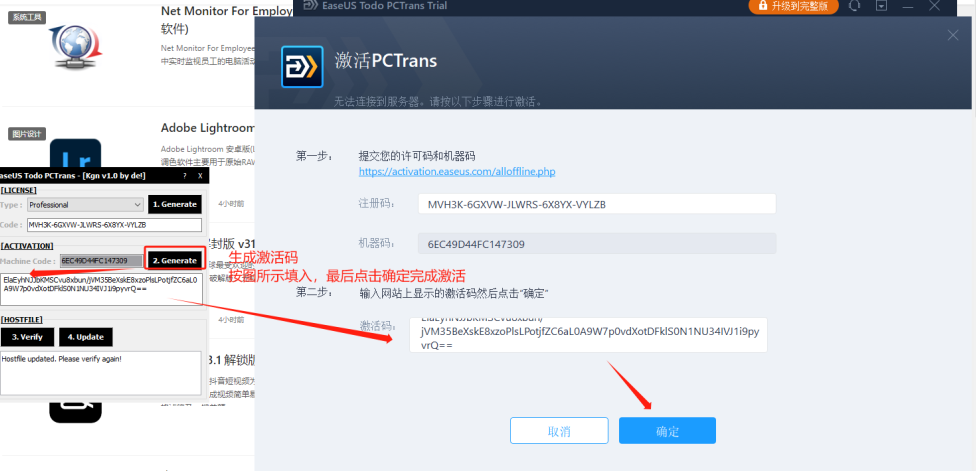
Task: Click the 取消 cancel button
Action: (559, 431)
